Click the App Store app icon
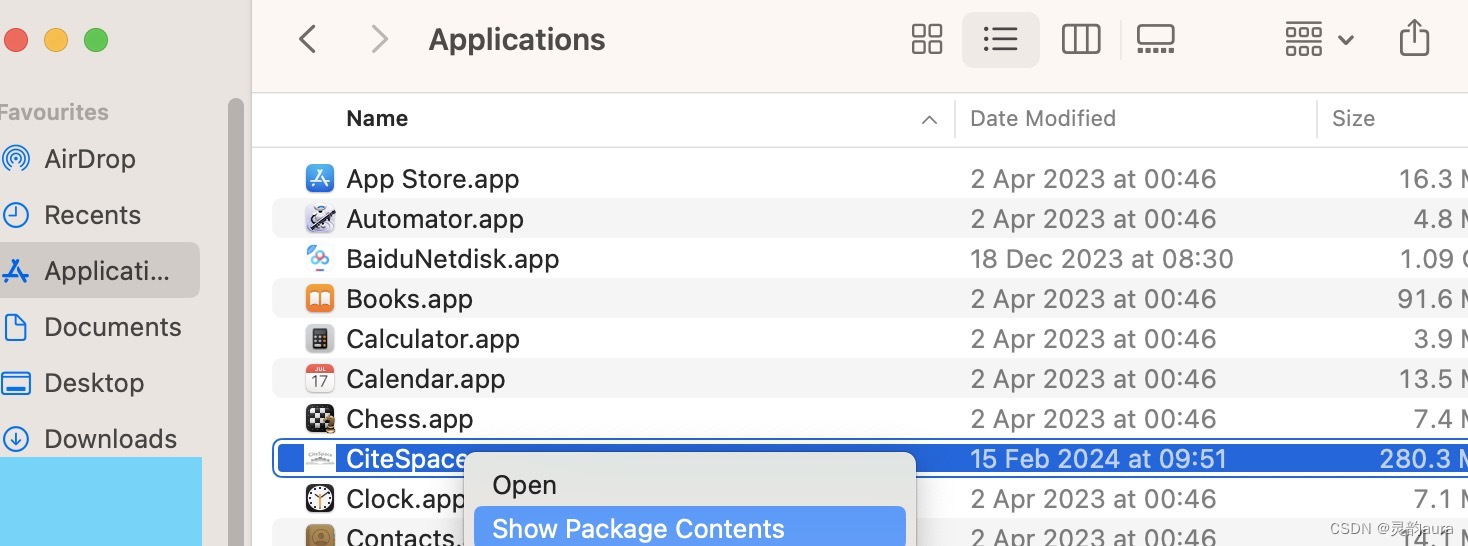The width and height of the screenshot is (1468, 546). click(319, 179)
